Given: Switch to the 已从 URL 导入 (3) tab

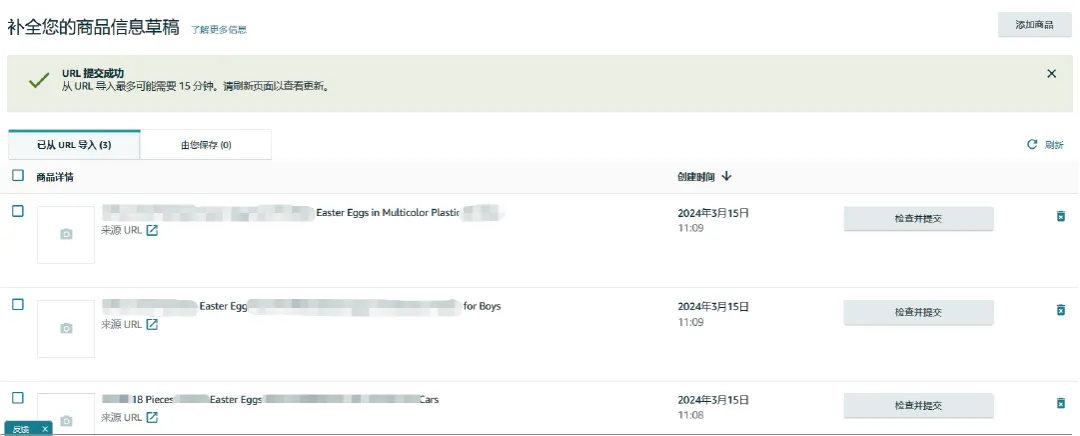Looking at the screenshot, I should pos(74,145).
